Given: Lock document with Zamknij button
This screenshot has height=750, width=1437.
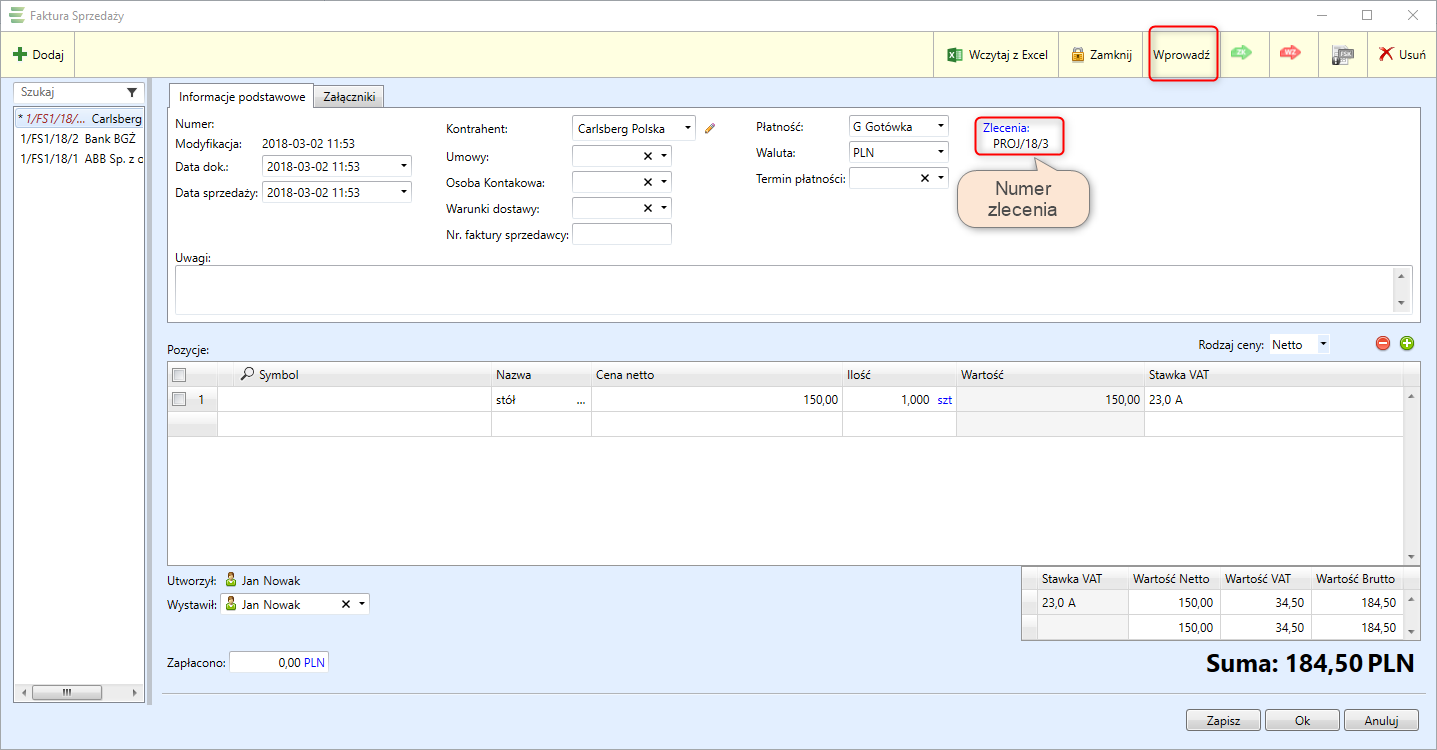Looking at the screenshot, I should tap(1101, 55).
